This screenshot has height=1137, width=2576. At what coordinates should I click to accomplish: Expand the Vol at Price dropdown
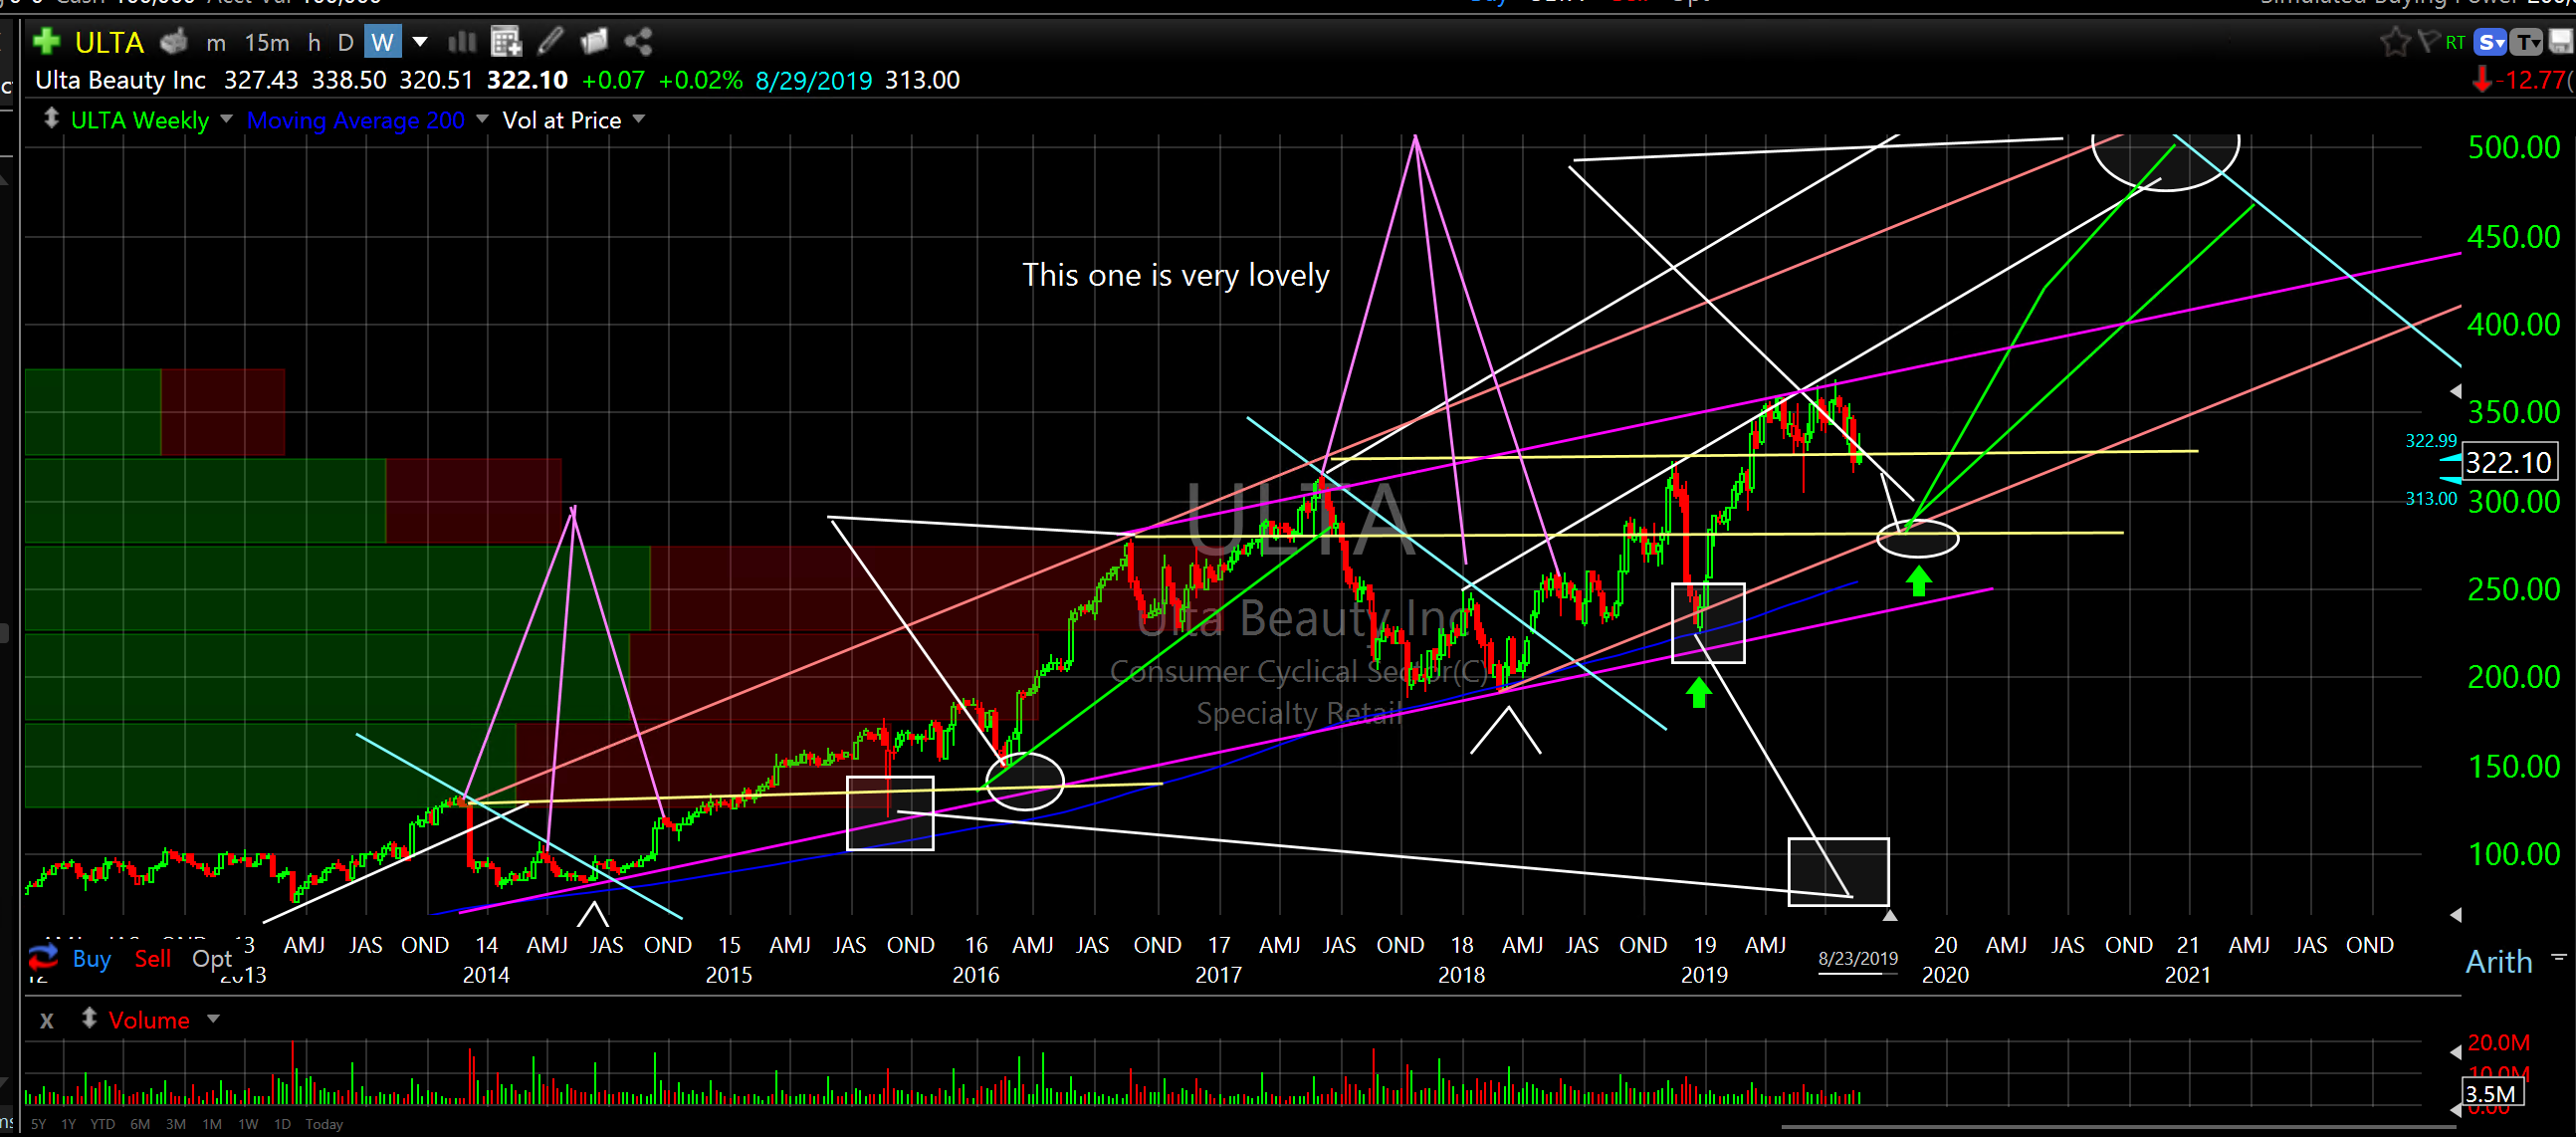tap(638, 120)
